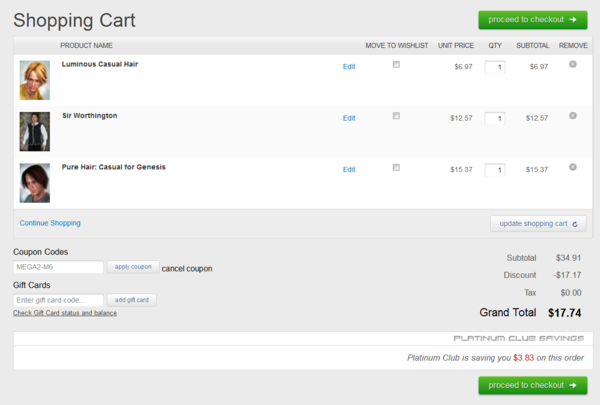Open Check Gift Card status and balance

point(65,313)
